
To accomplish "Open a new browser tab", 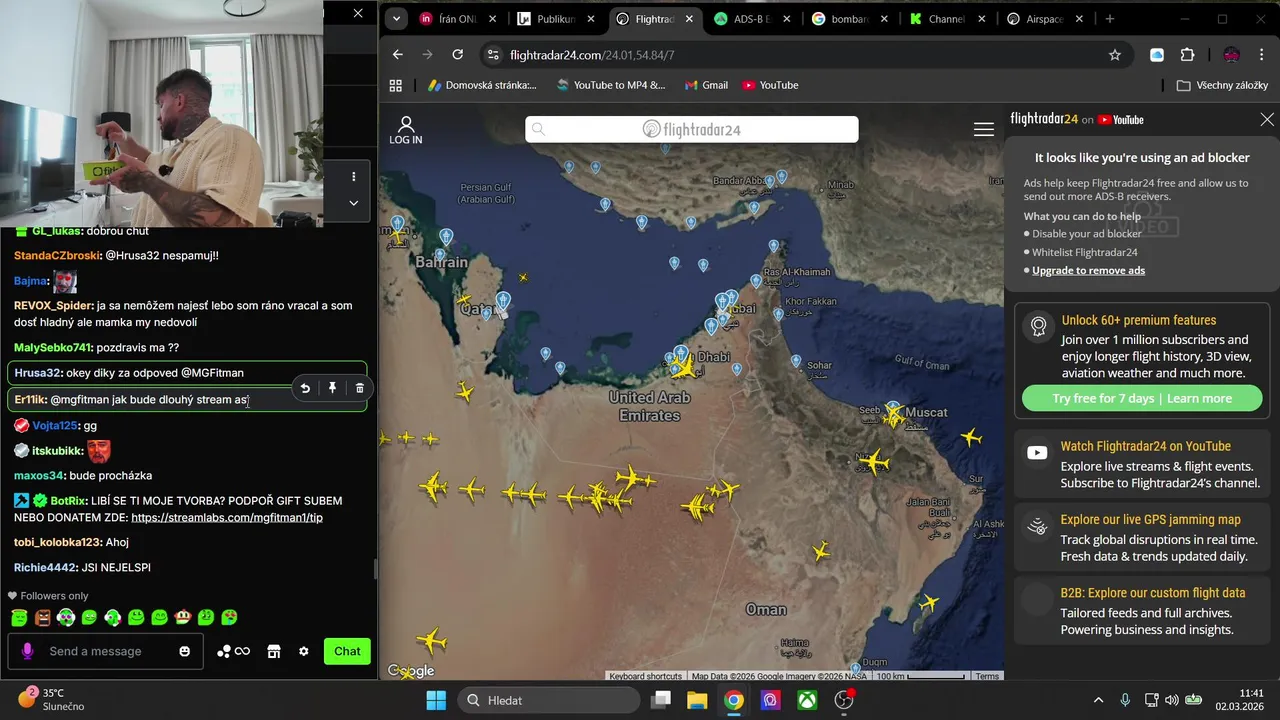I will (1109, 19).
